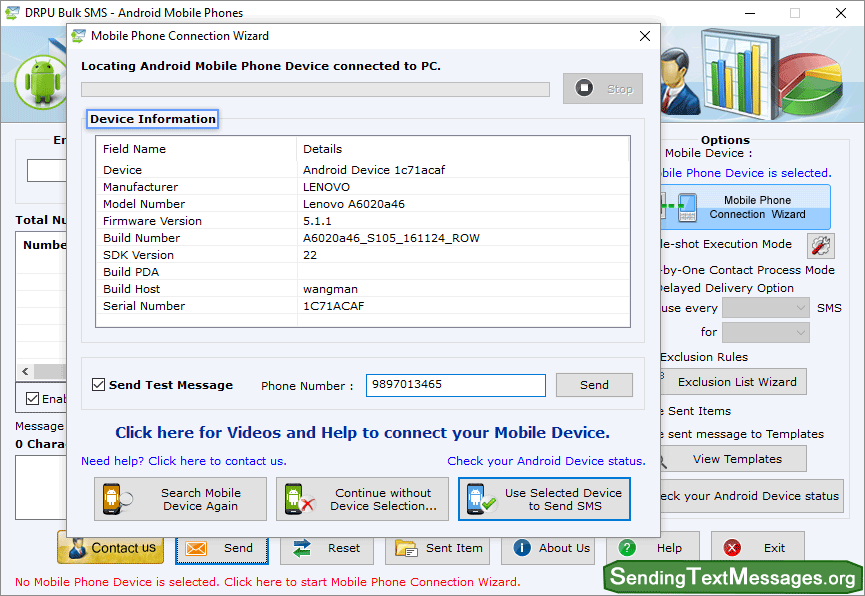
Task: Click the left arrow of numbers list scrollbar
Action: pyautogui.click(x=25, y=371)
